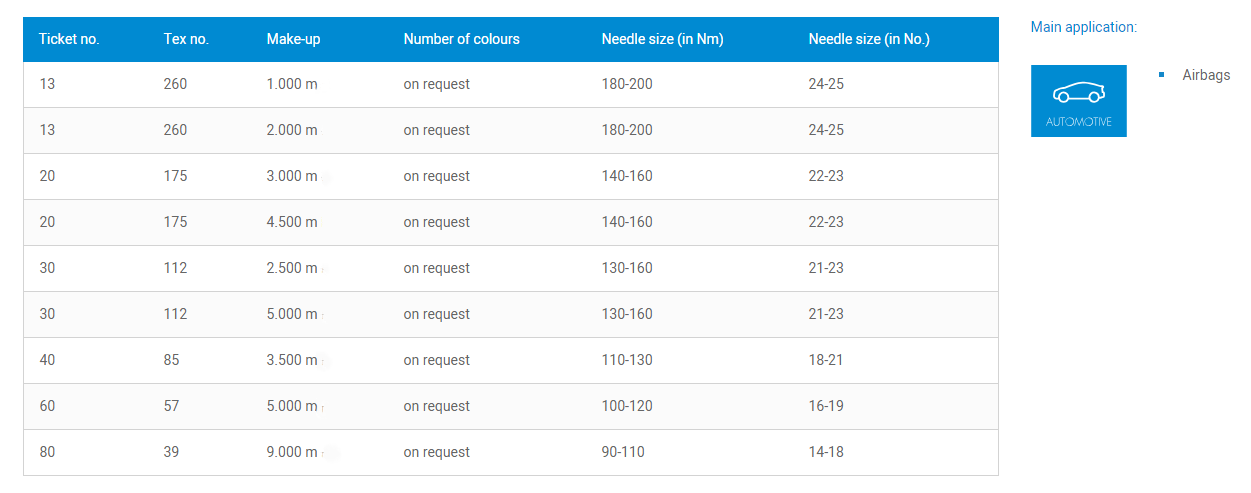
Task: Click the 110-130 needle size cell
Action: (627, 360)
